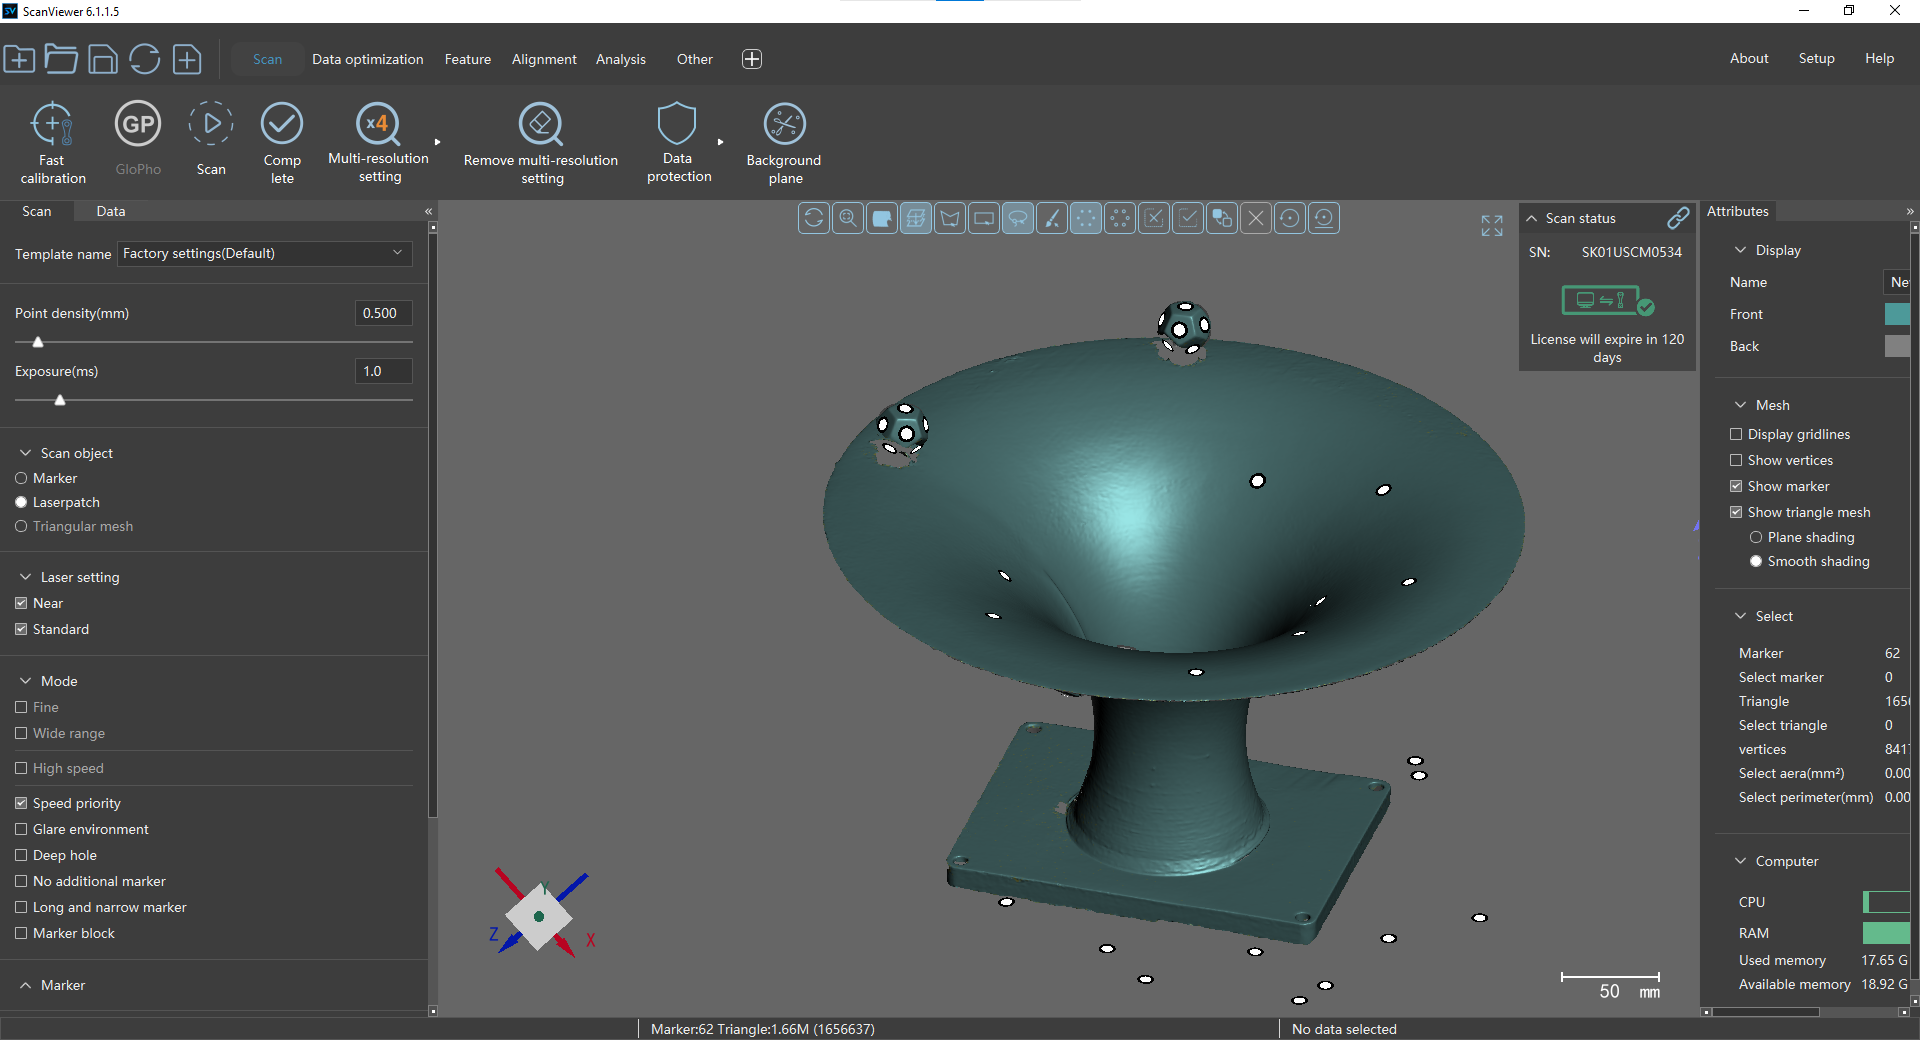Open Multi-resolution setting tool
Image resolution: width=1920 pixels, height=1040 pixels.
tap(378, 124)
